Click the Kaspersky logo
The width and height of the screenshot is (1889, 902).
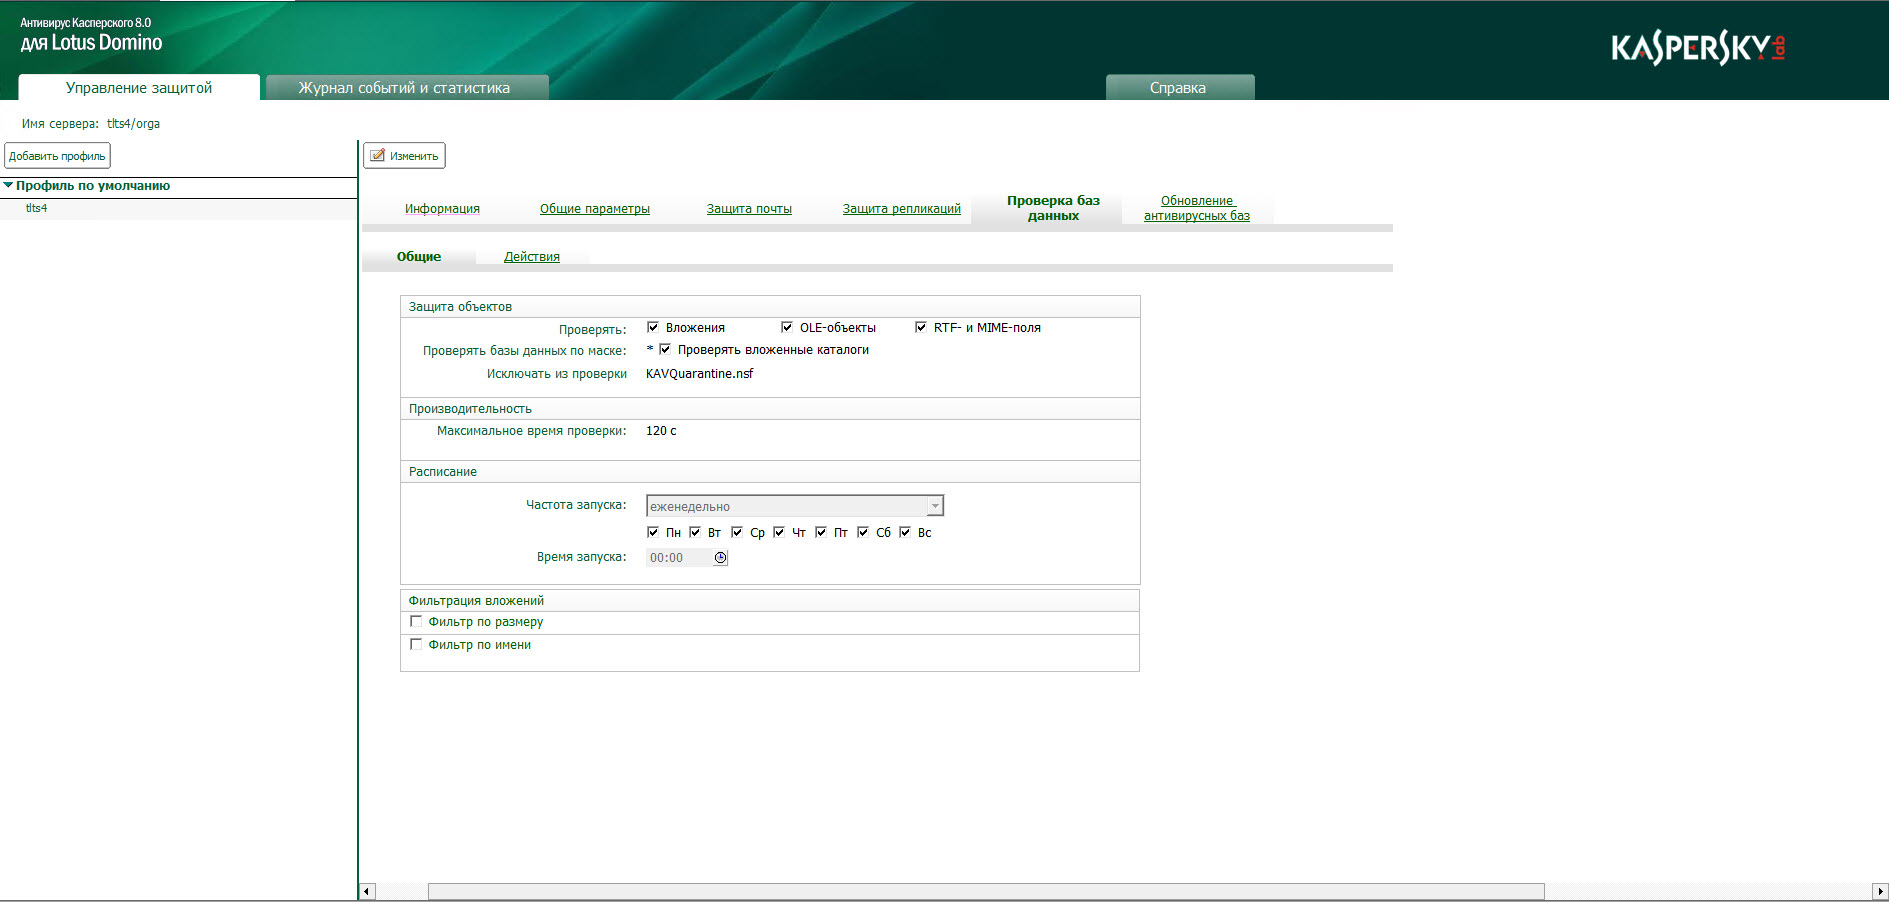point(1697,48)
